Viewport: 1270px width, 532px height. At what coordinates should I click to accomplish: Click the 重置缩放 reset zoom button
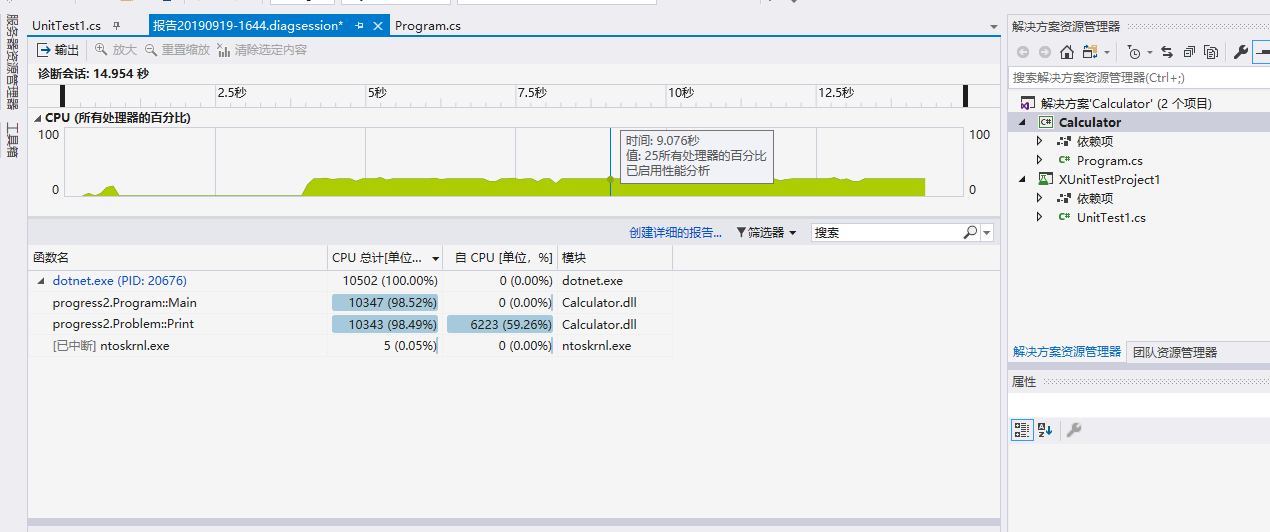pyautogui.click(x=178, y=49)
